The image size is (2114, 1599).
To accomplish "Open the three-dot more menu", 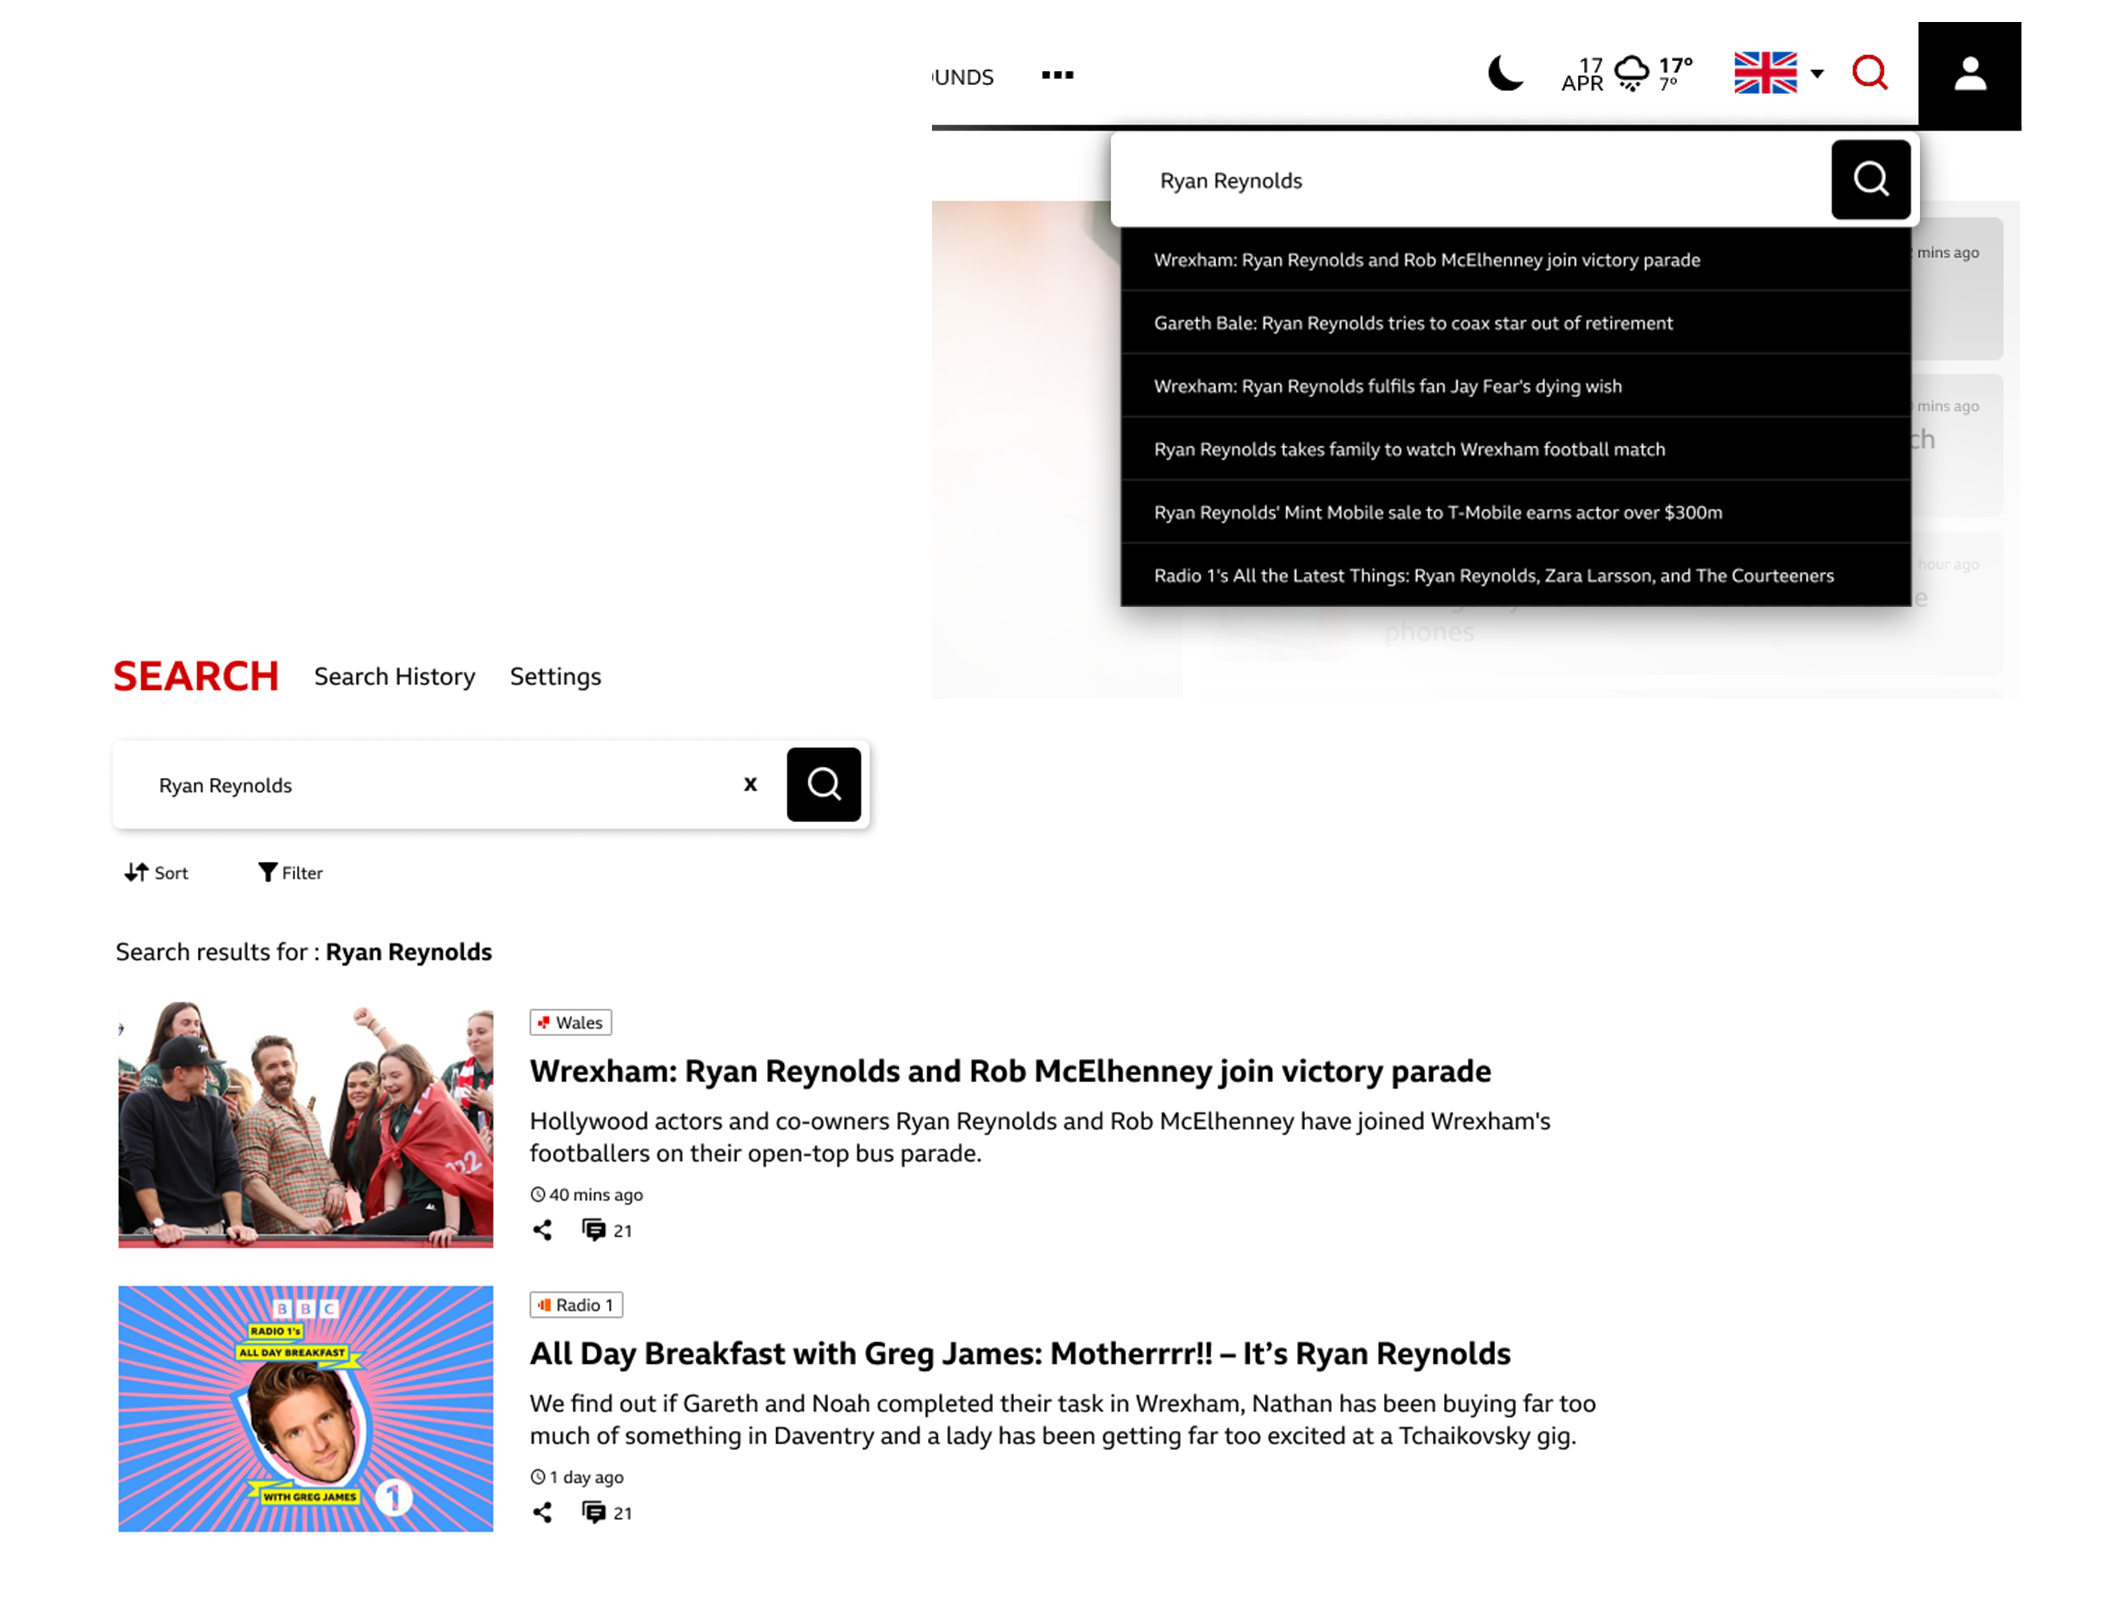I will [x=1057, y=75].
